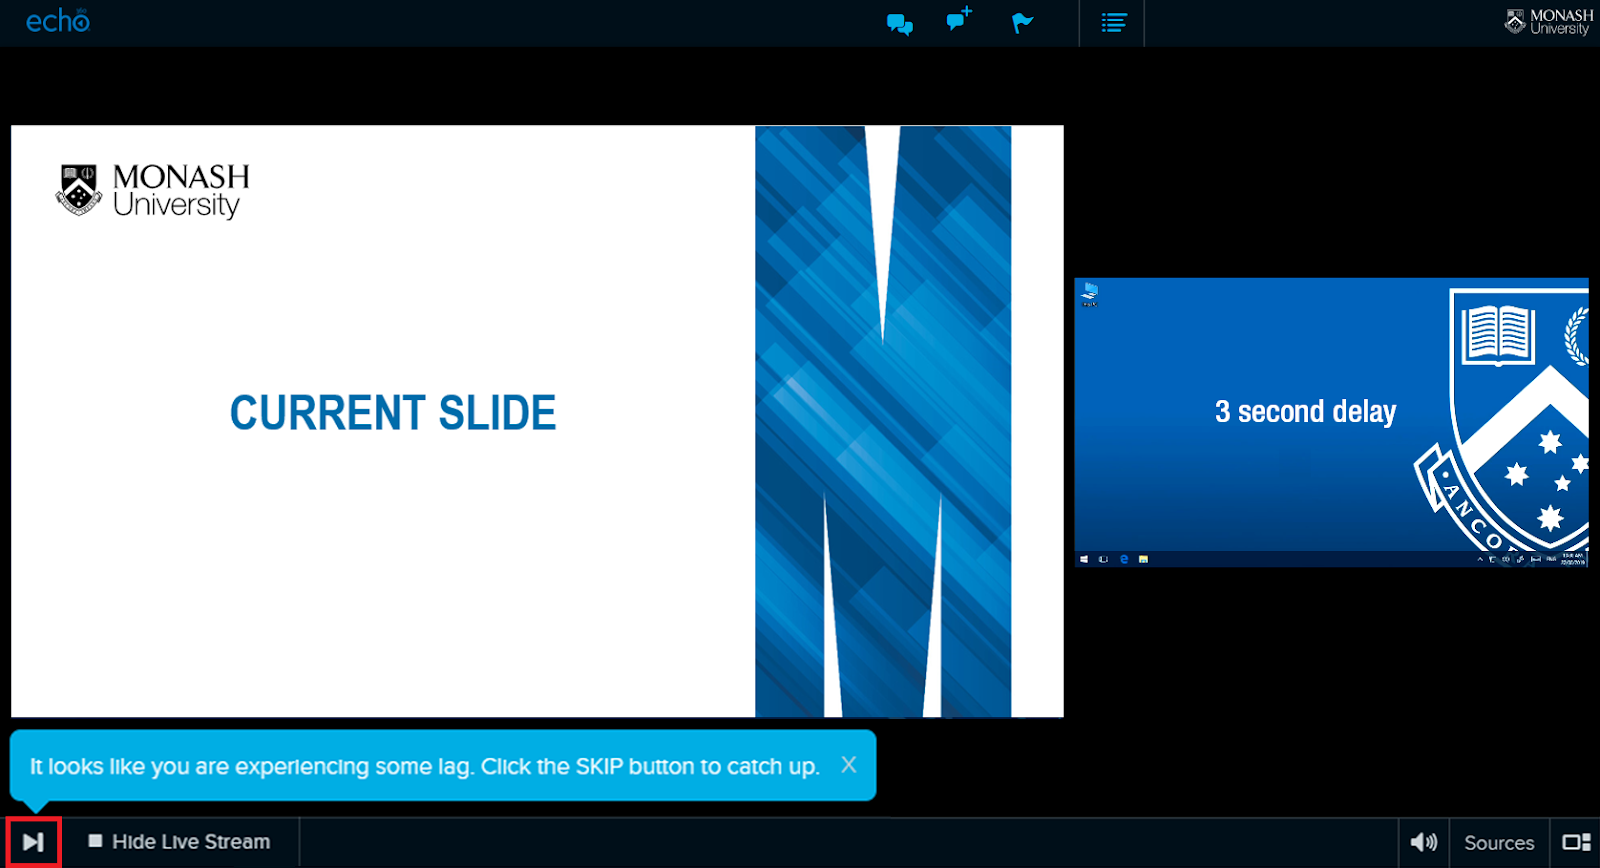1600x868 pixels.
Task: Click the CURRENT SLIDE heading text
Action: coord(393,413)
